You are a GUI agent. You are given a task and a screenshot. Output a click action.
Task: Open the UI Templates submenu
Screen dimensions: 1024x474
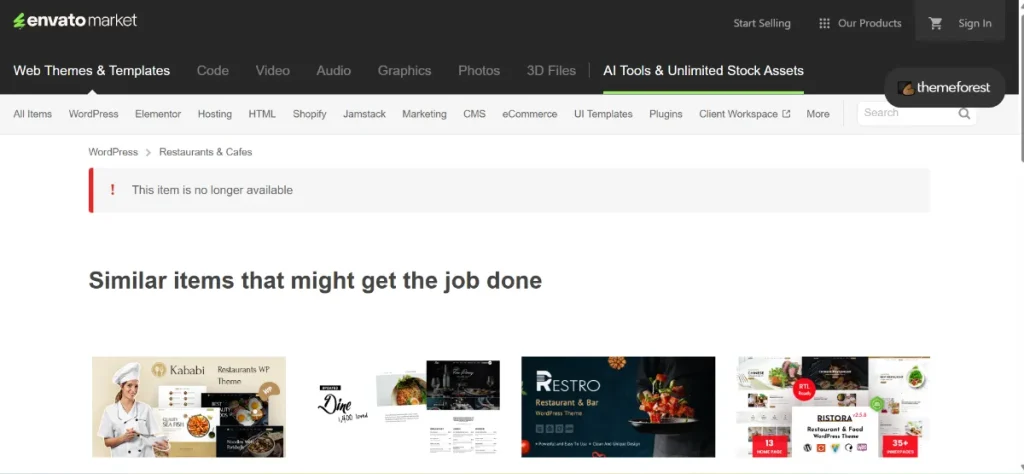(603, 114)
